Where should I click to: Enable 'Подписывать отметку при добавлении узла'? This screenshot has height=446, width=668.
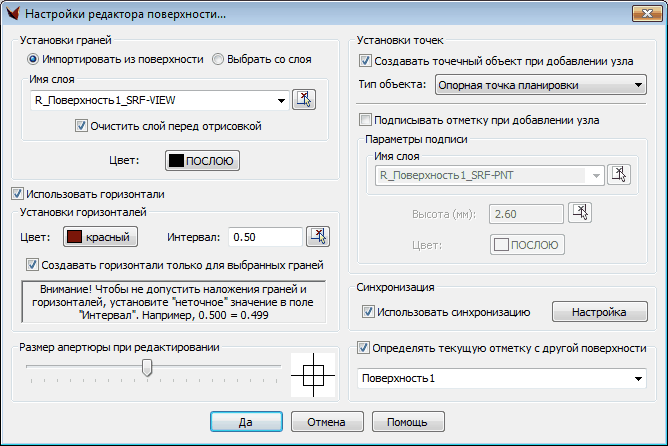(365, 120)
